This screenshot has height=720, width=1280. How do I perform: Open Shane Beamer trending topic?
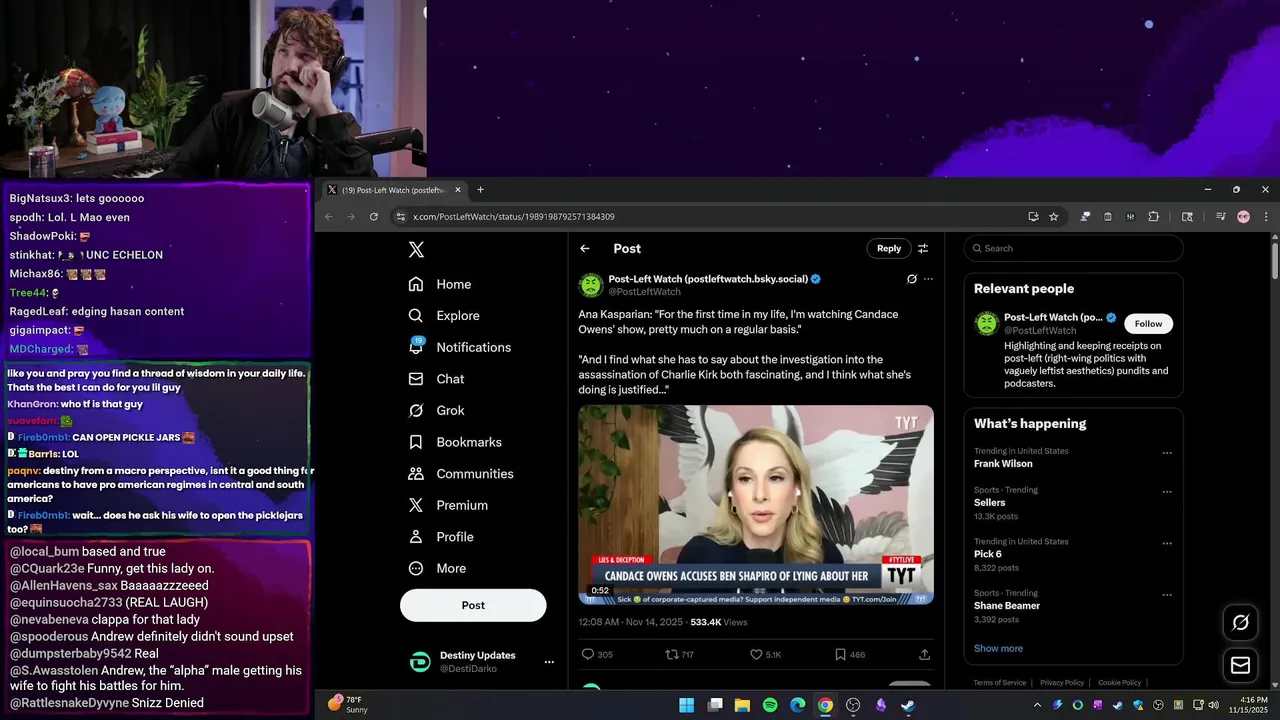1007,606
